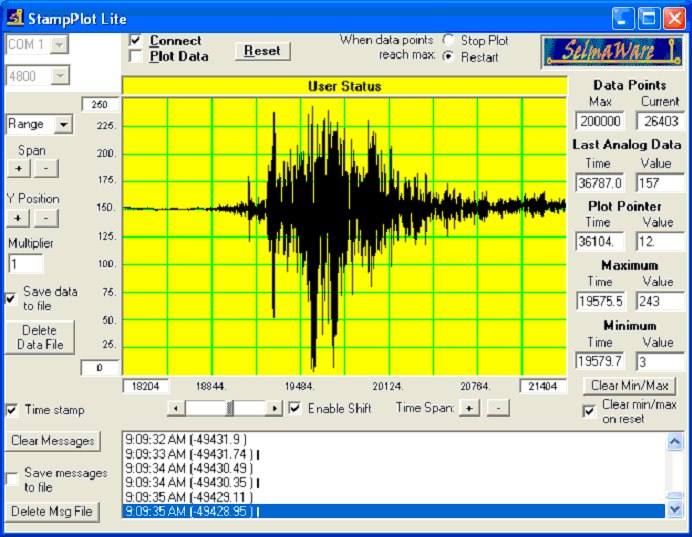Image resolution: width=692 pixels, height=537 pixels.
Task: Click the start time field 18204
Action: coord(146,386)
